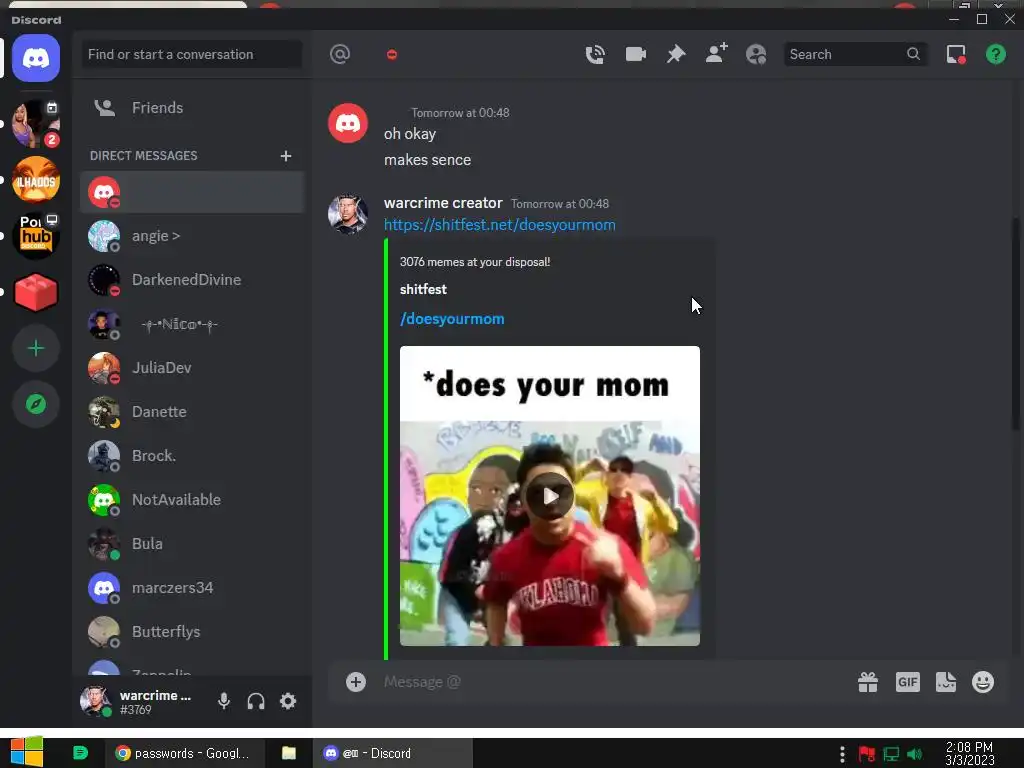This screenshot has width=1024, height=768.
Task: Explore public servers compass icon
Action: (x=36, y=404)
